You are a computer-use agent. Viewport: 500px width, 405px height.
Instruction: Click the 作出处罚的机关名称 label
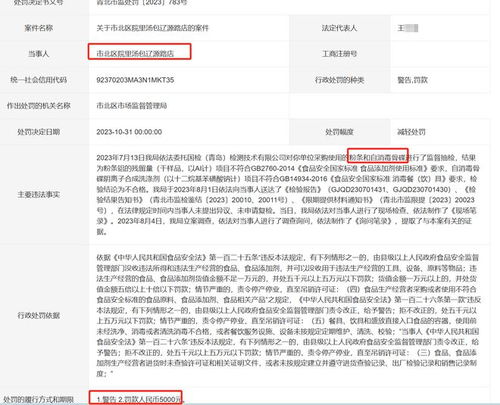click(38, 106)
